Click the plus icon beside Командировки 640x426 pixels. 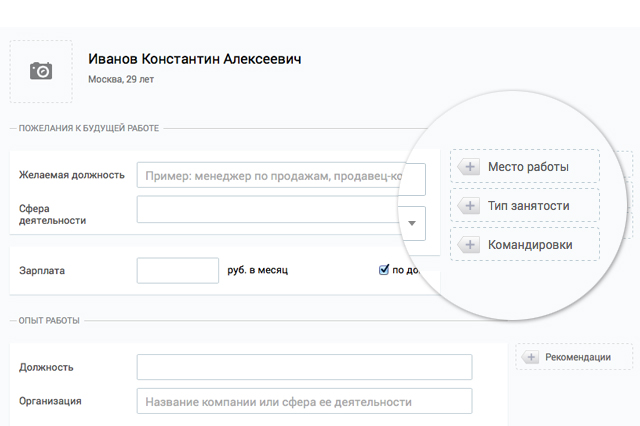click(468, 244)
